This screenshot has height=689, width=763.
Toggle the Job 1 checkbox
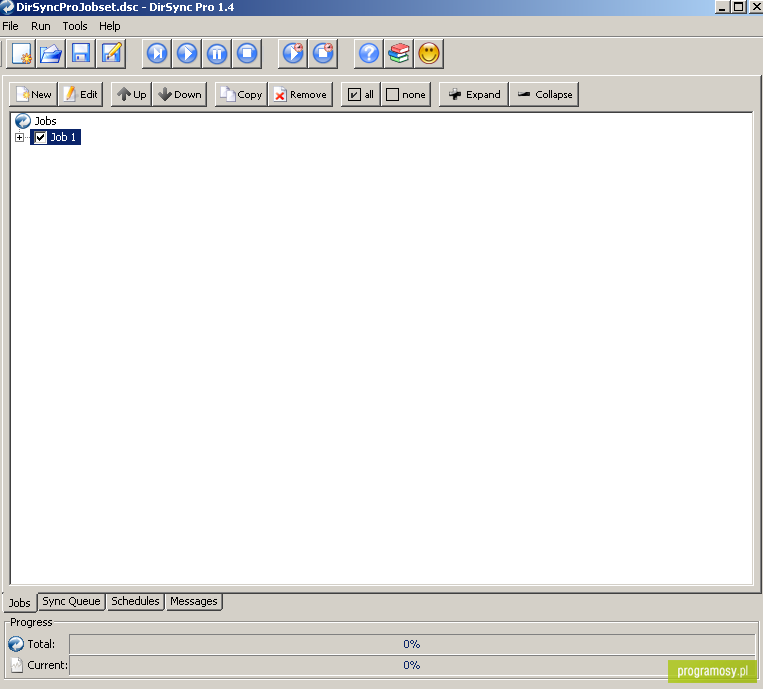[41, 137]
